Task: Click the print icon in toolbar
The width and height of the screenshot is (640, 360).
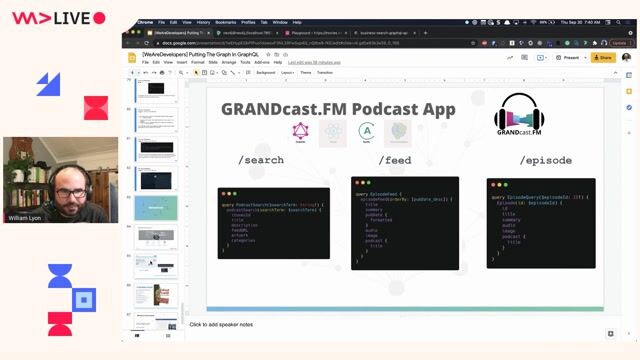Action: [x=162, y=73]
